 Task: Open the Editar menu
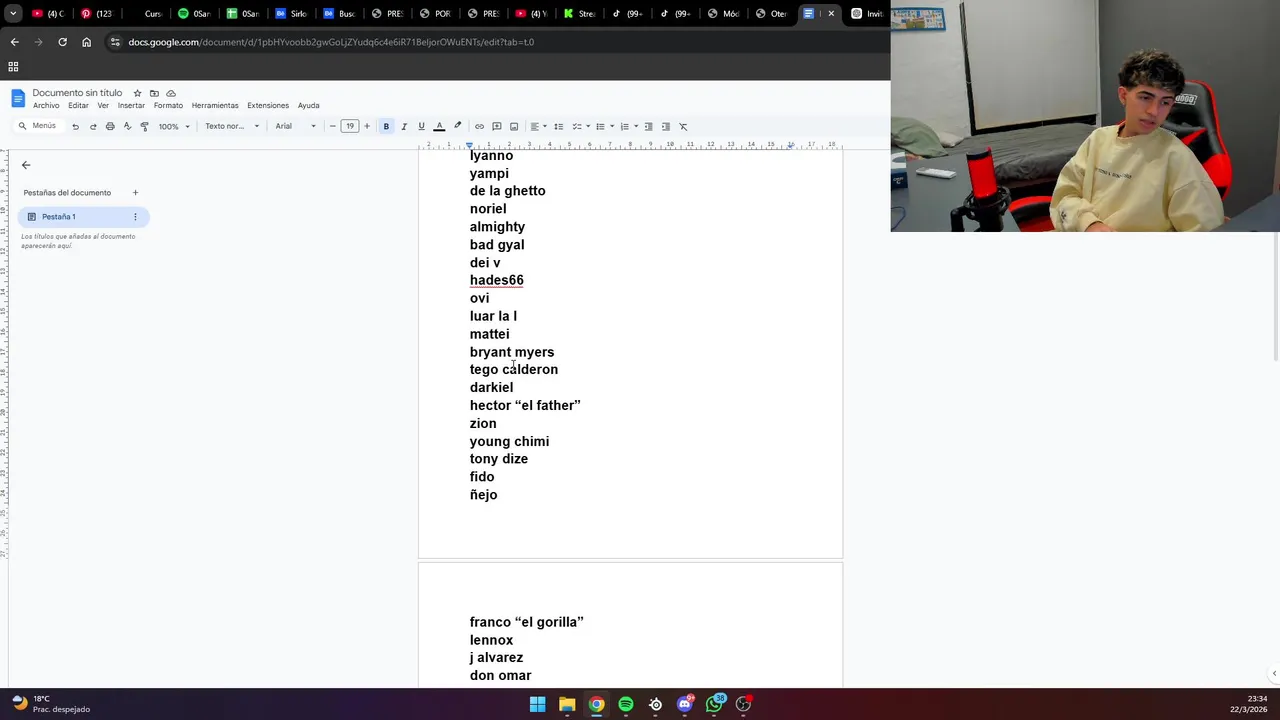[x=78, y=105]
